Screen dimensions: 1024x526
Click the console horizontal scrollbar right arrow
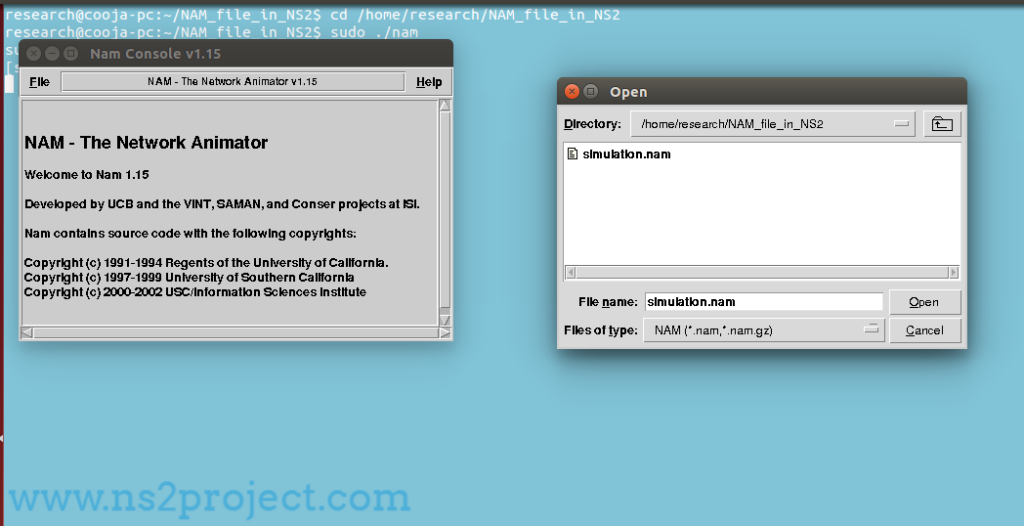[x=445, y=333]
